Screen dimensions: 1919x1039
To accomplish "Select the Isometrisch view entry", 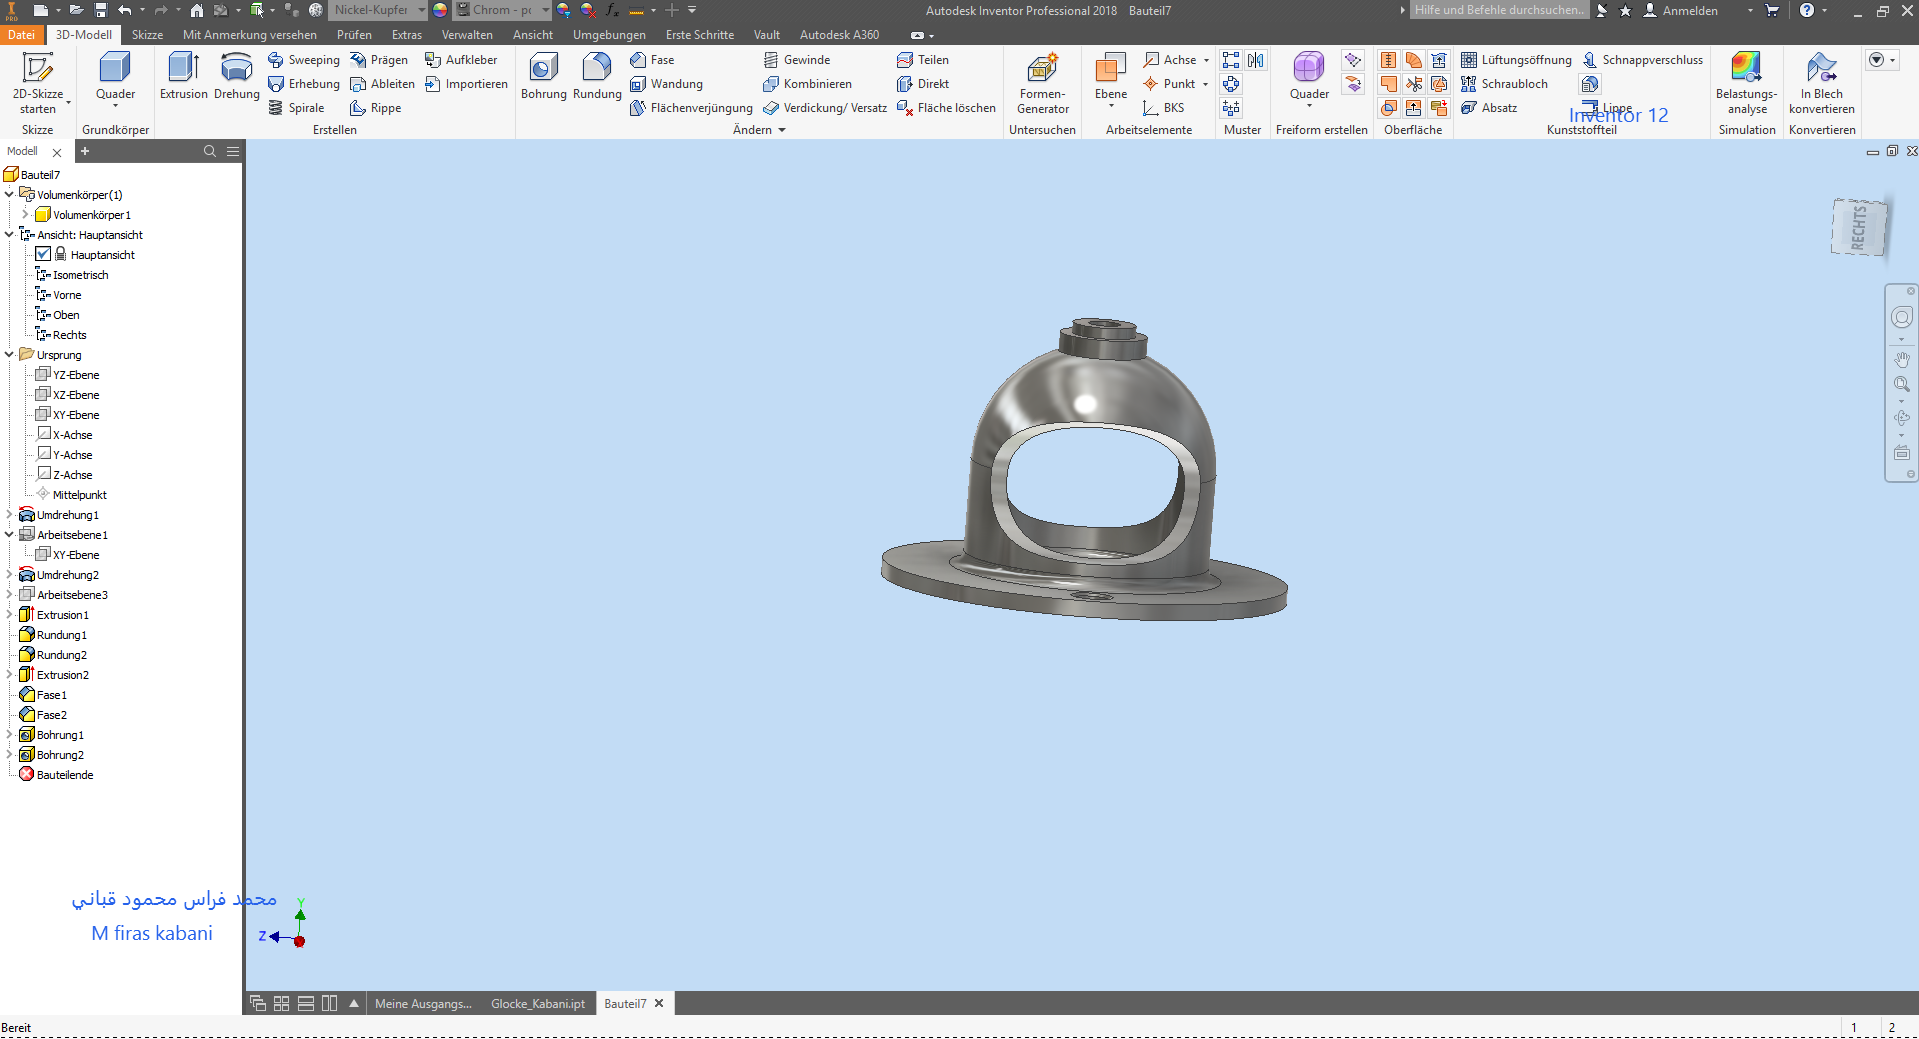I will tap(72, 274).
